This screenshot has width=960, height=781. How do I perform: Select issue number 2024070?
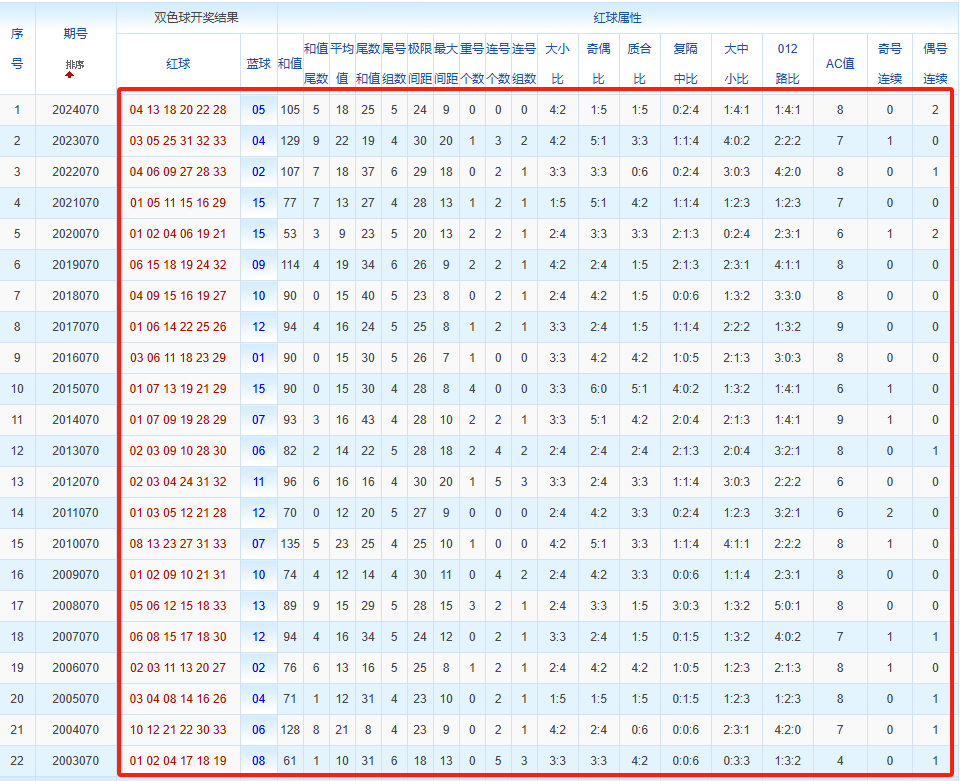click(75, 110)
